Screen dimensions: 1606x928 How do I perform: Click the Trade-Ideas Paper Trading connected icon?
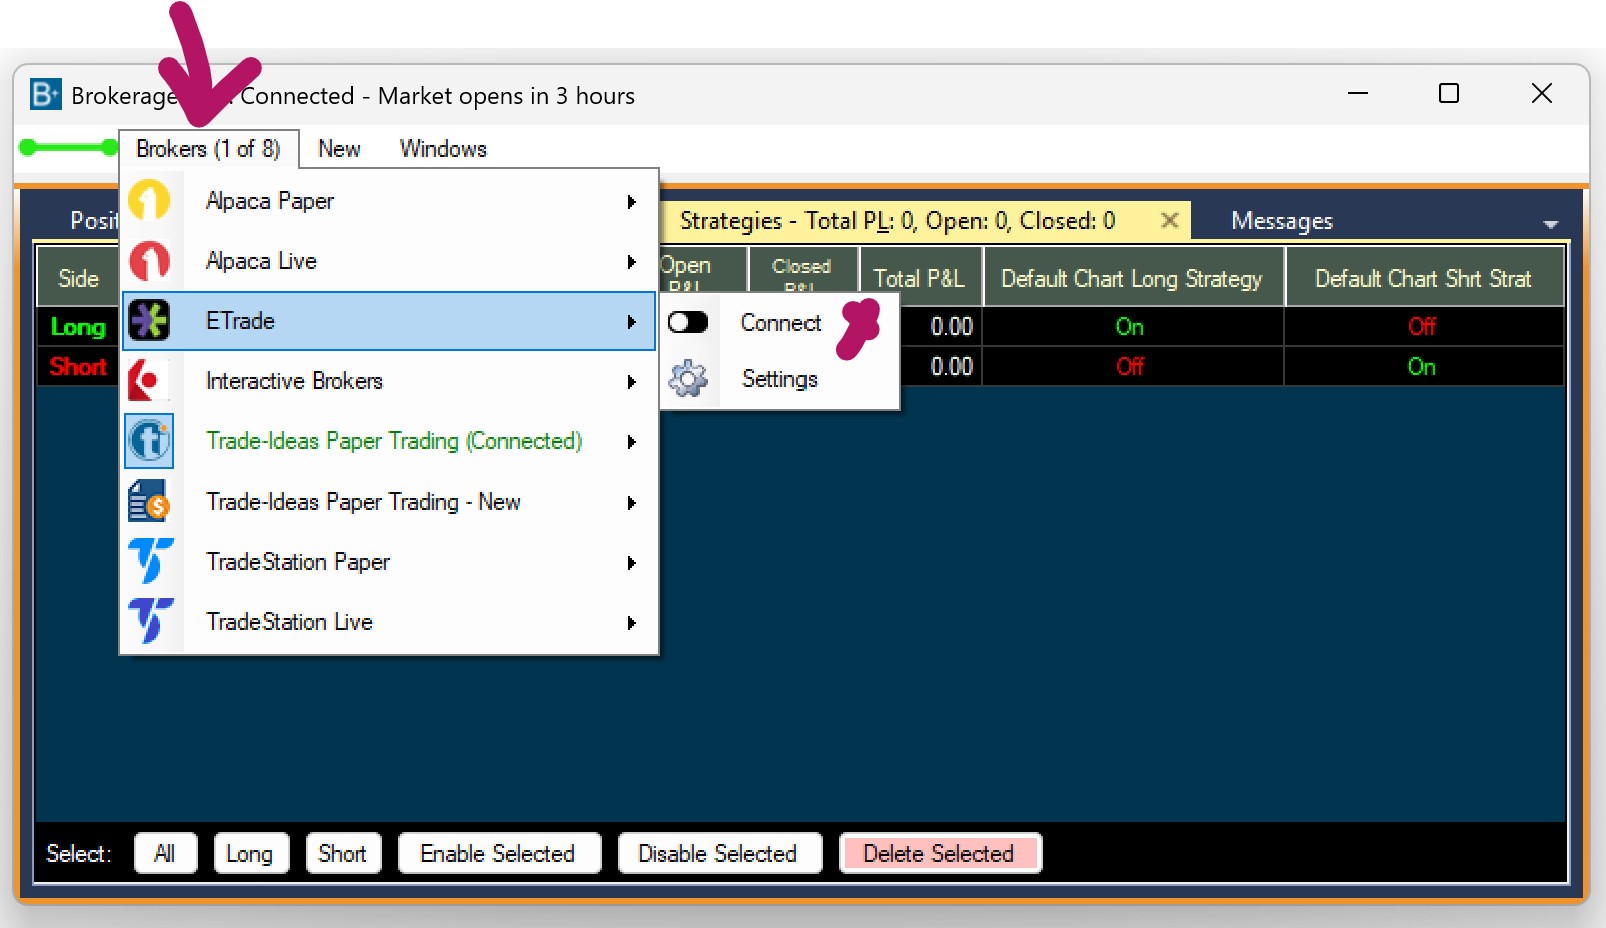pos(149,441)
